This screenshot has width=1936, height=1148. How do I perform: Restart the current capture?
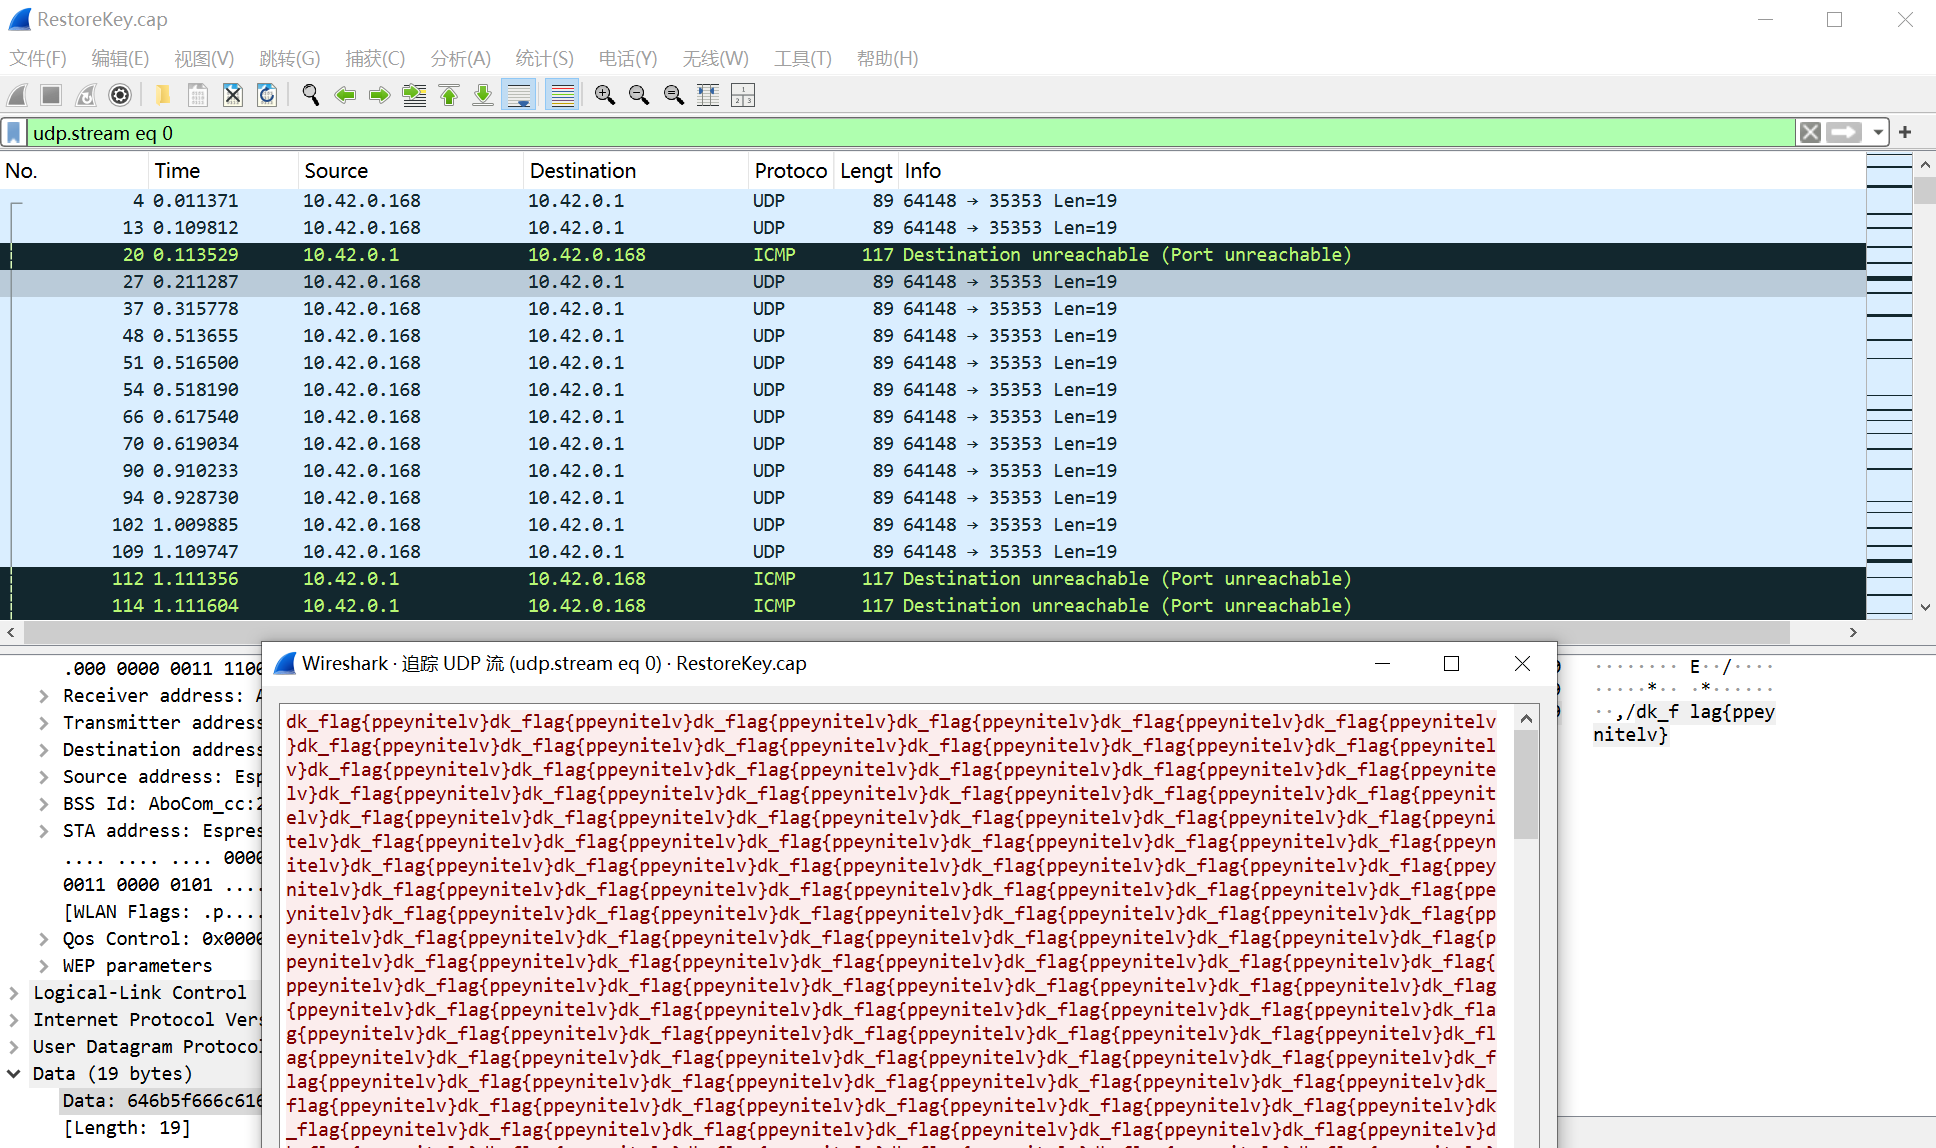pyautogui.click(x=86, y=95)
